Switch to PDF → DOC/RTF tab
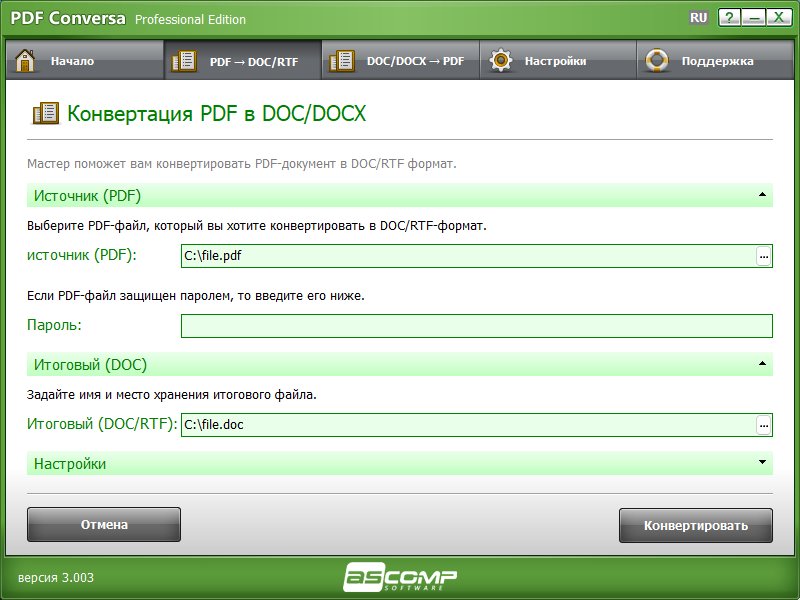This screenshot has height=600, width=800. 243,61
